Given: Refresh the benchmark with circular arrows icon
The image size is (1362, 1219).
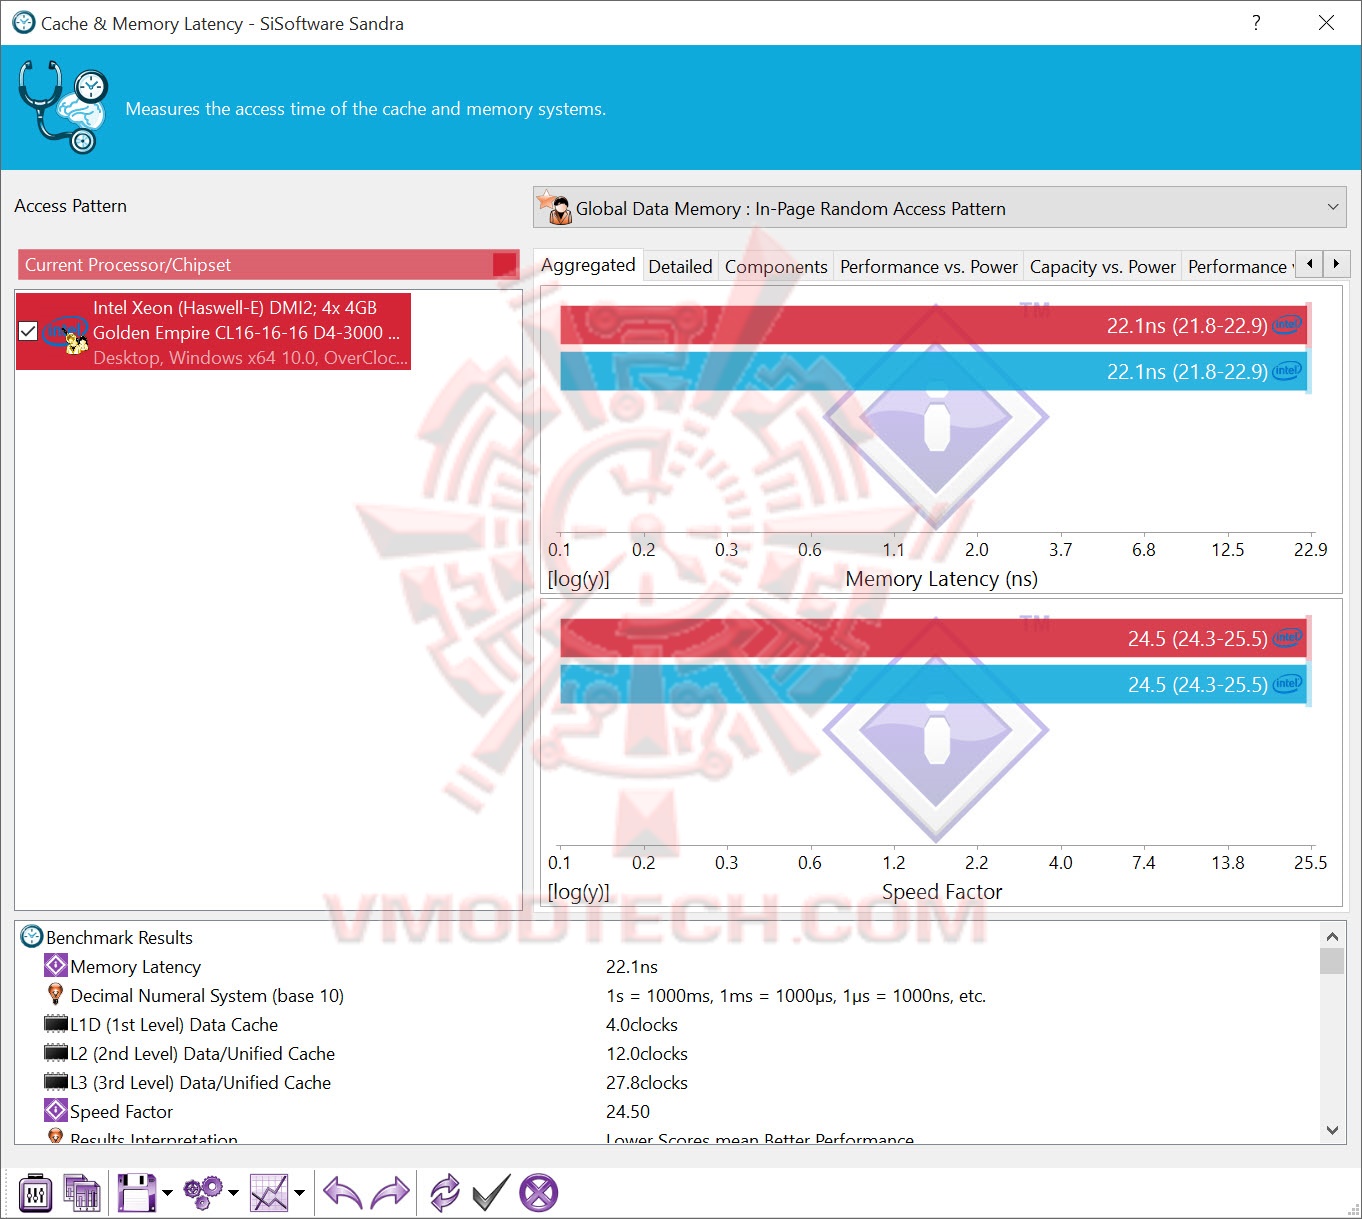Looking at the screenshot, I should [444, 1193].
